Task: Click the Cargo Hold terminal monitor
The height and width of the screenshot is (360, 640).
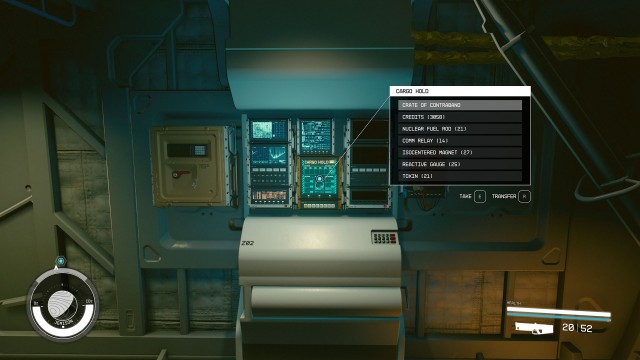Action: point(320,182)
